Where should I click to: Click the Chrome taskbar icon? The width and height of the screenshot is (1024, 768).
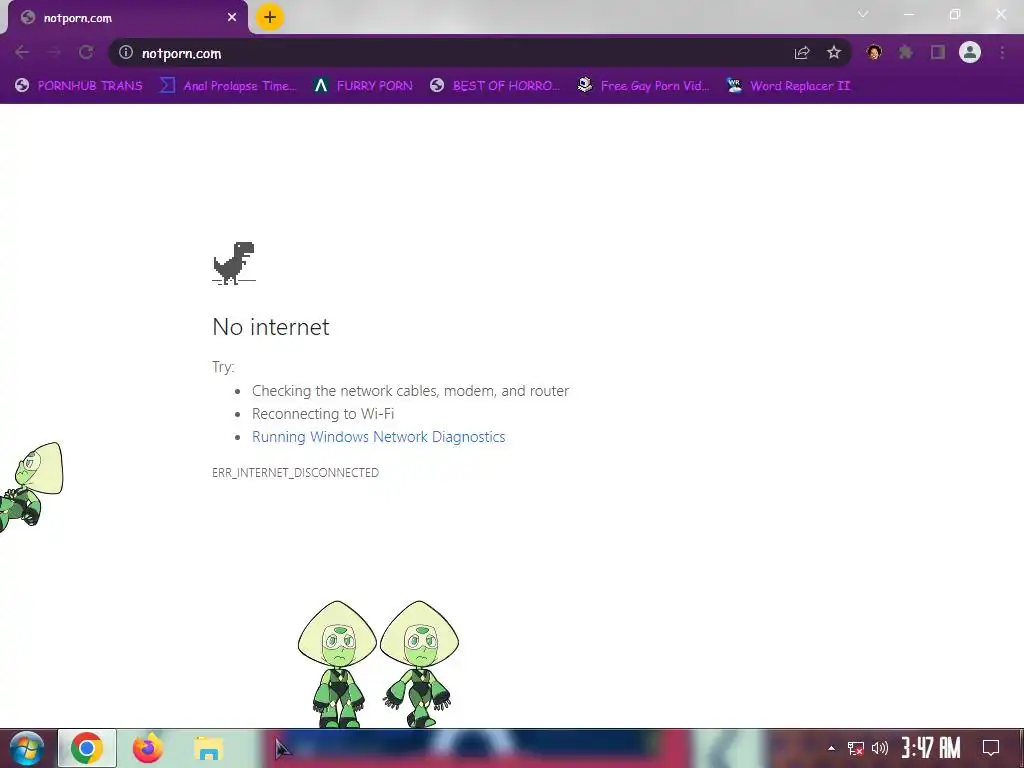coord(87,748)
